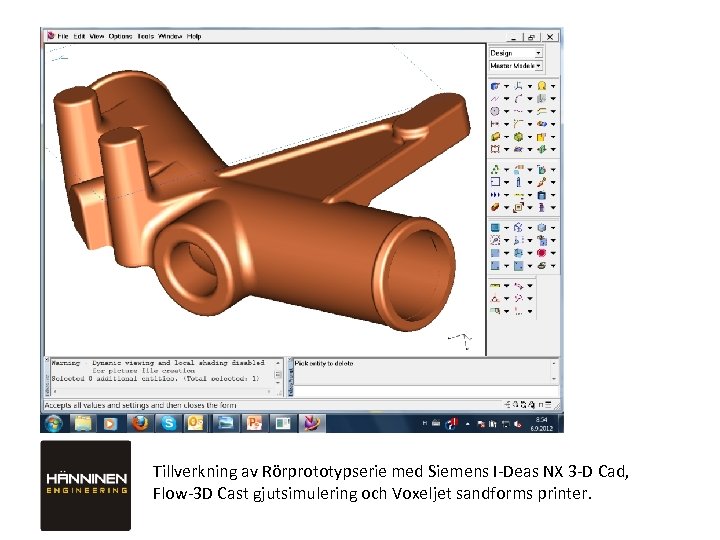This screenshot has width=720, height=540.
Task: Click the three blue arrows icon
Action: point(495,195)
